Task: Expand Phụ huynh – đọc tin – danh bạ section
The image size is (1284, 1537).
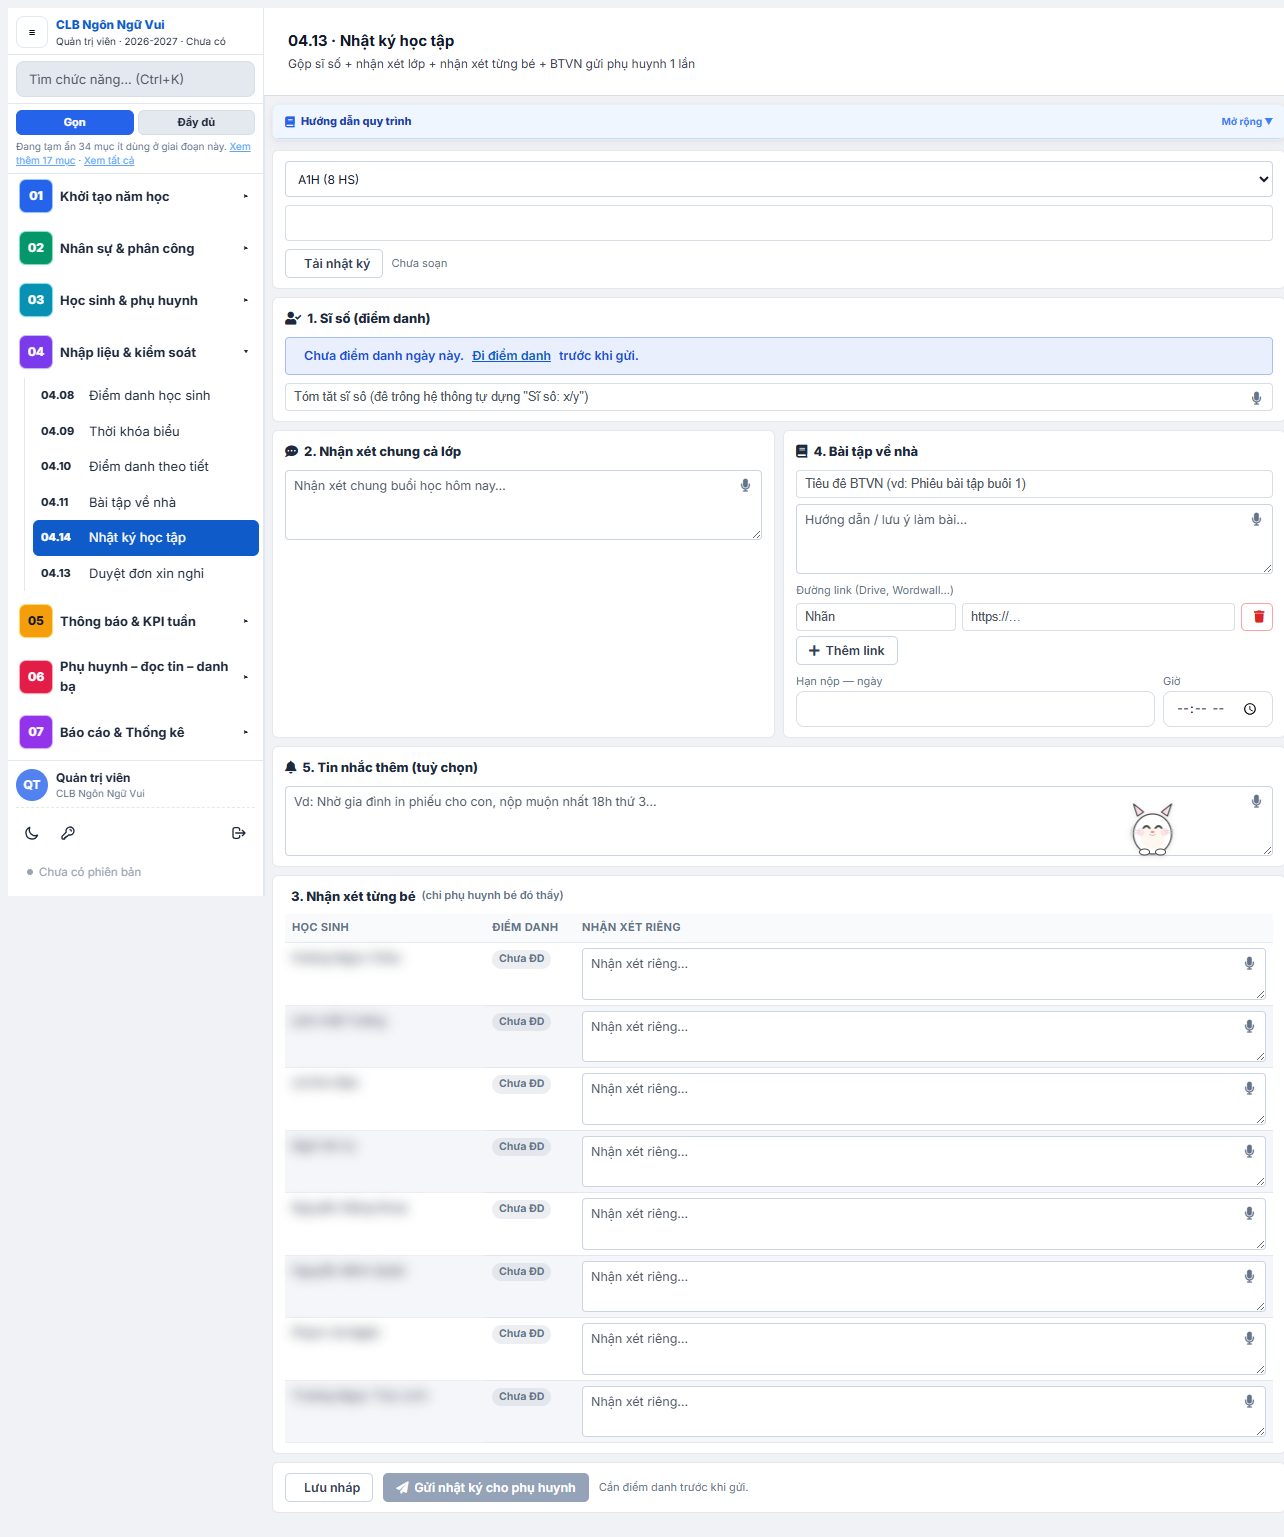Action: tap(136, 677)
